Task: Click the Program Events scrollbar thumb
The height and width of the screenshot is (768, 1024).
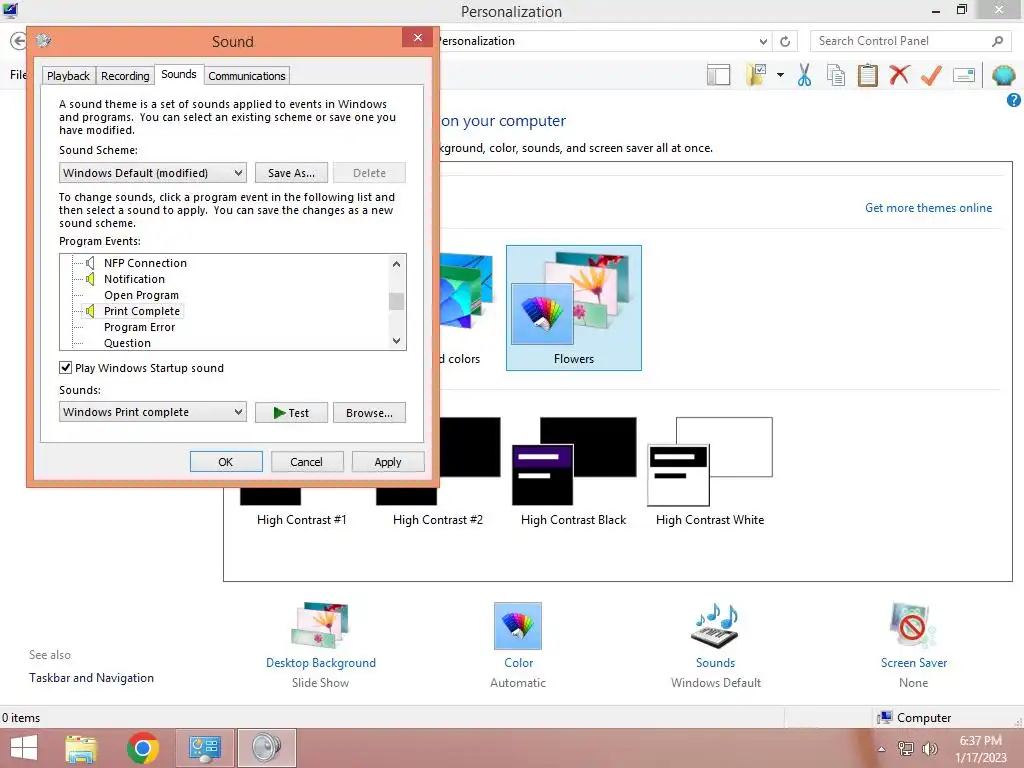Action: (396, 302)
